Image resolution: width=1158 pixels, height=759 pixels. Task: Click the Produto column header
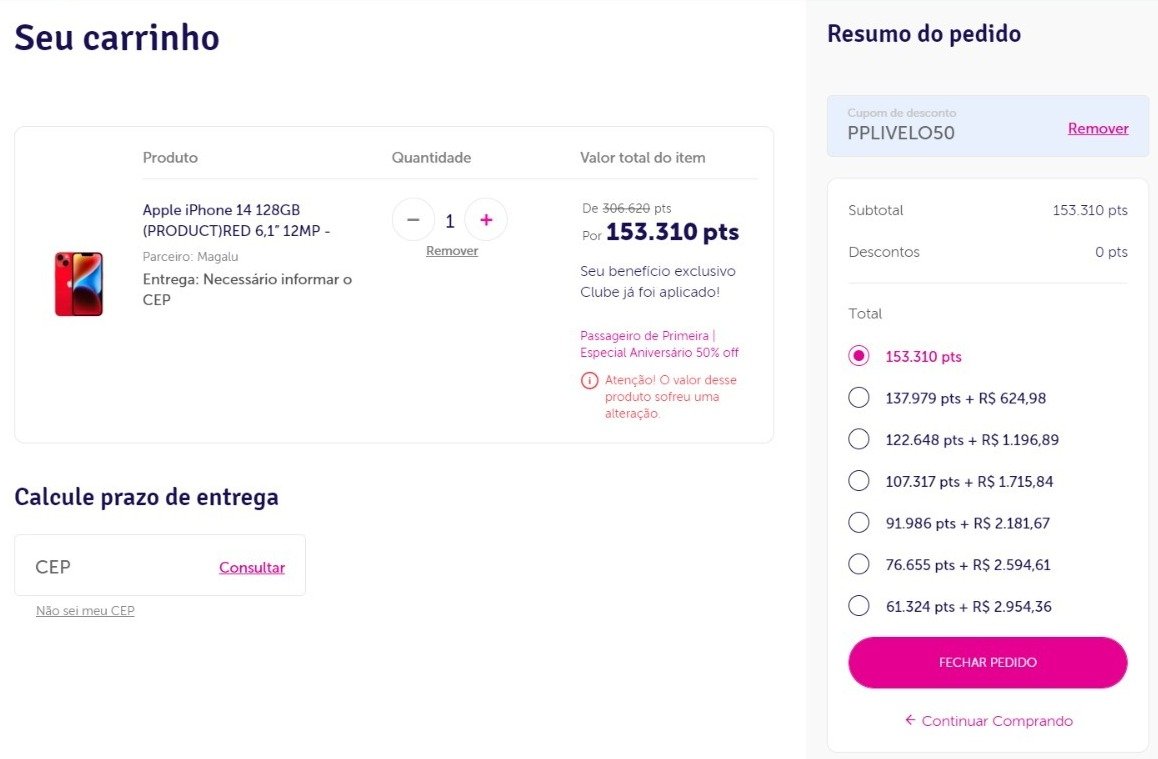pyautogui.click(x=170, y=157)
